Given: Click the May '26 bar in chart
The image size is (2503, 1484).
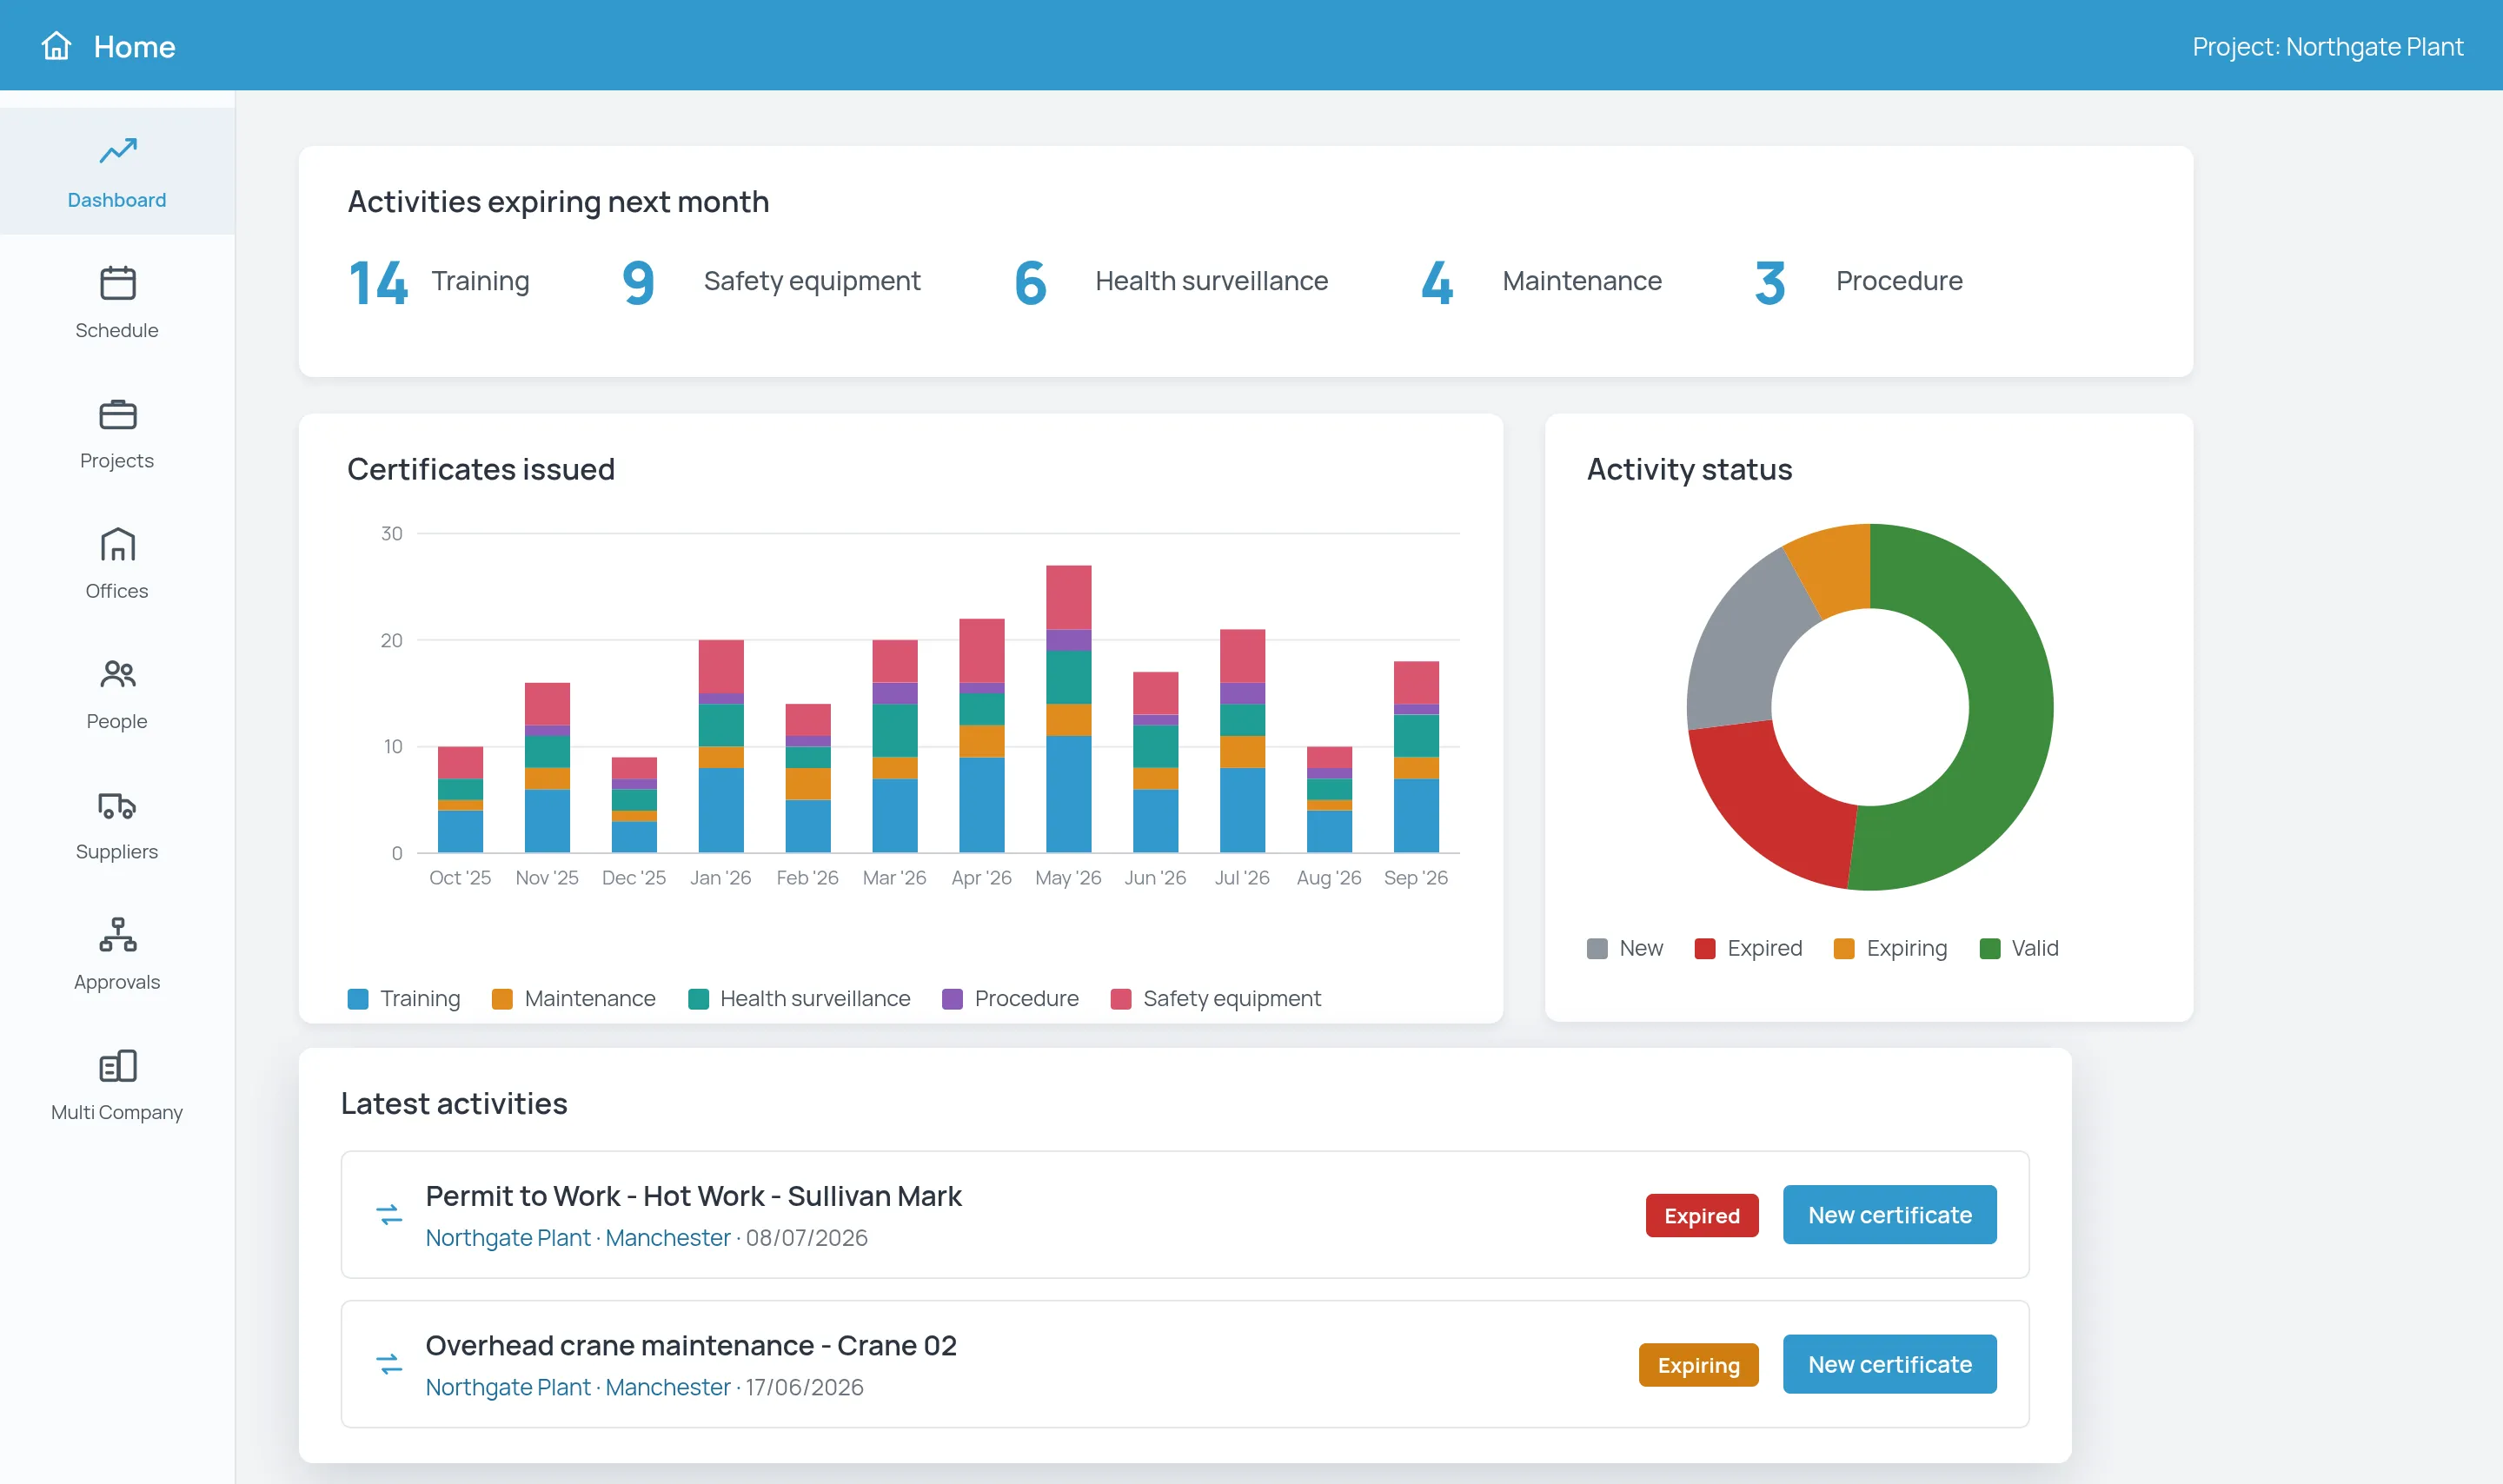Looking at the screenshot, I should pos(1068,709).
